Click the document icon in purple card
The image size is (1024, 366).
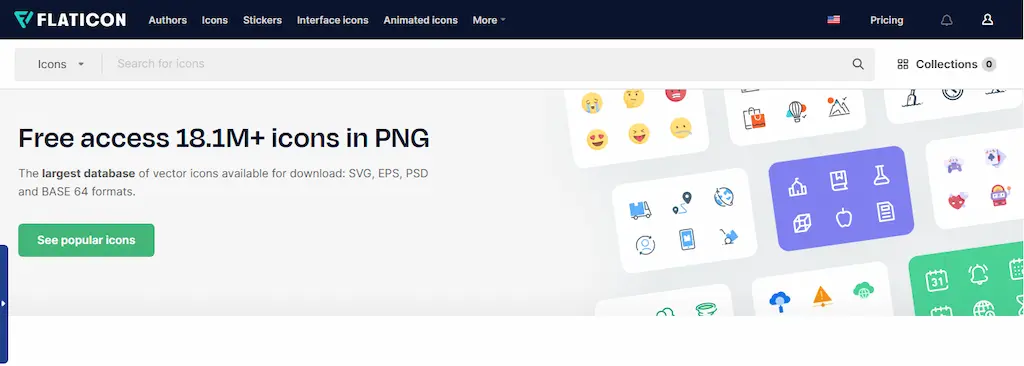tap(886, 212)
